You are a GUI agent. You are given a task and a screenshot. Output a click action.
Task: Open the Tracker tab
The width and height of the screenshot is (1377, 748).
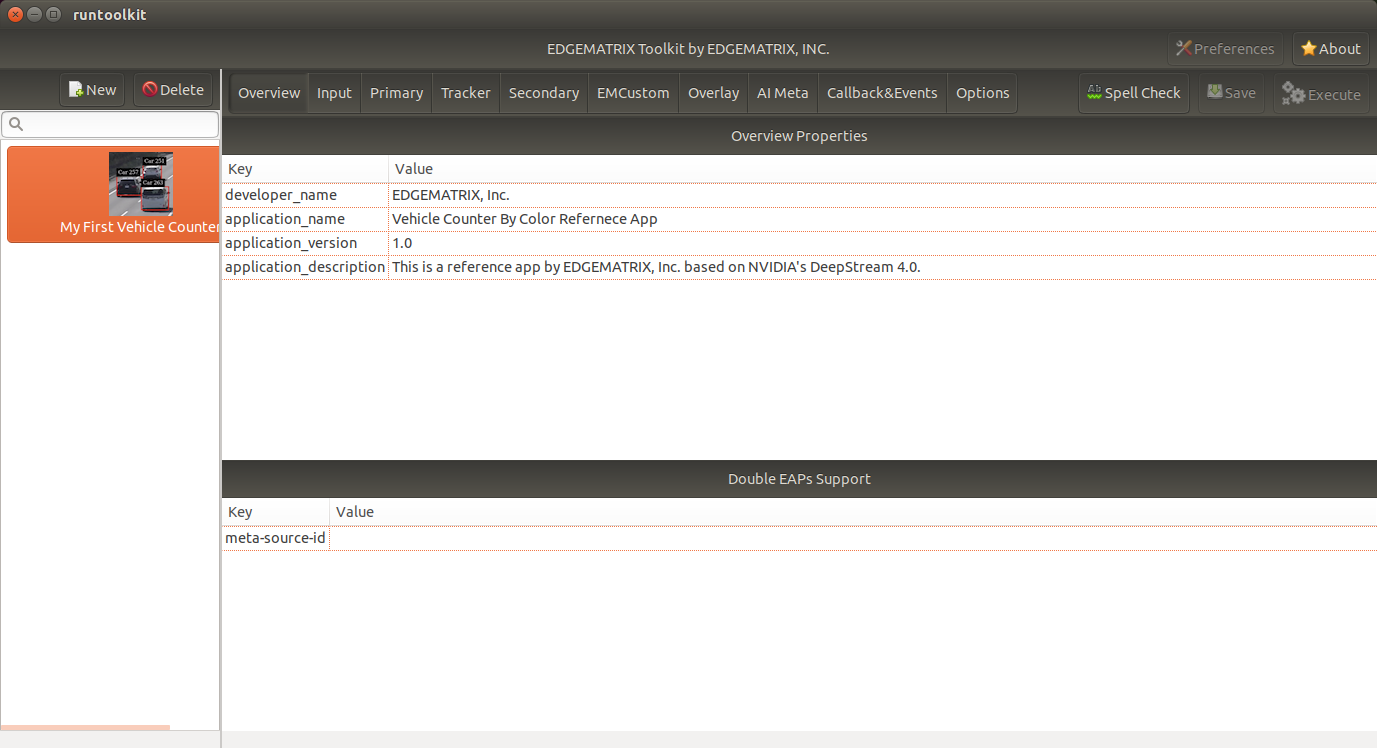(466, 93)
